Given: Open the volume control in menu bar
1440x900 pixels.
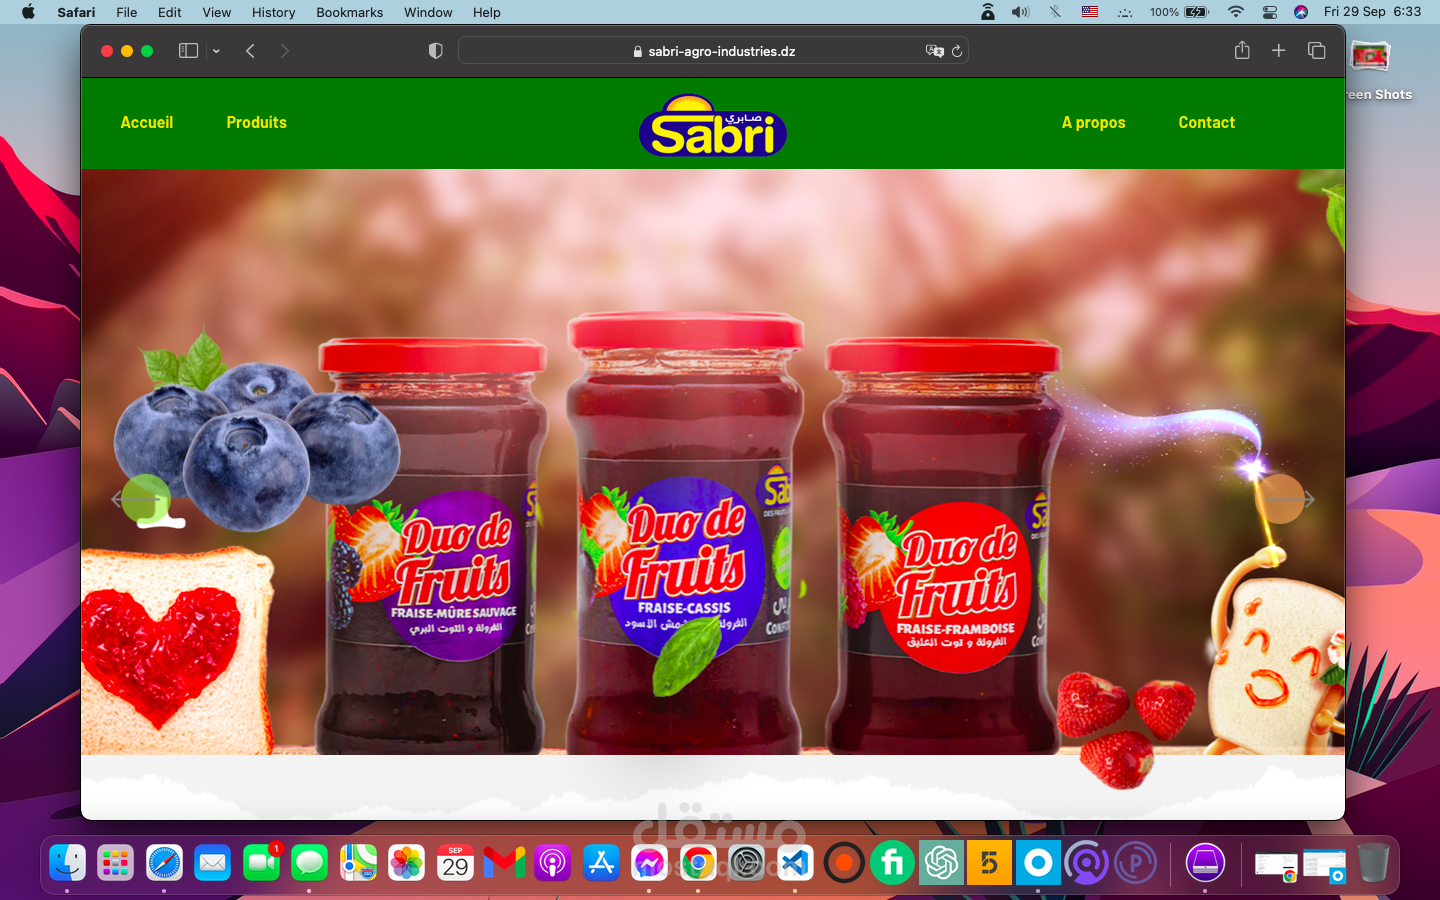Looking at the screenshot, I should (x=1020, y=12).
